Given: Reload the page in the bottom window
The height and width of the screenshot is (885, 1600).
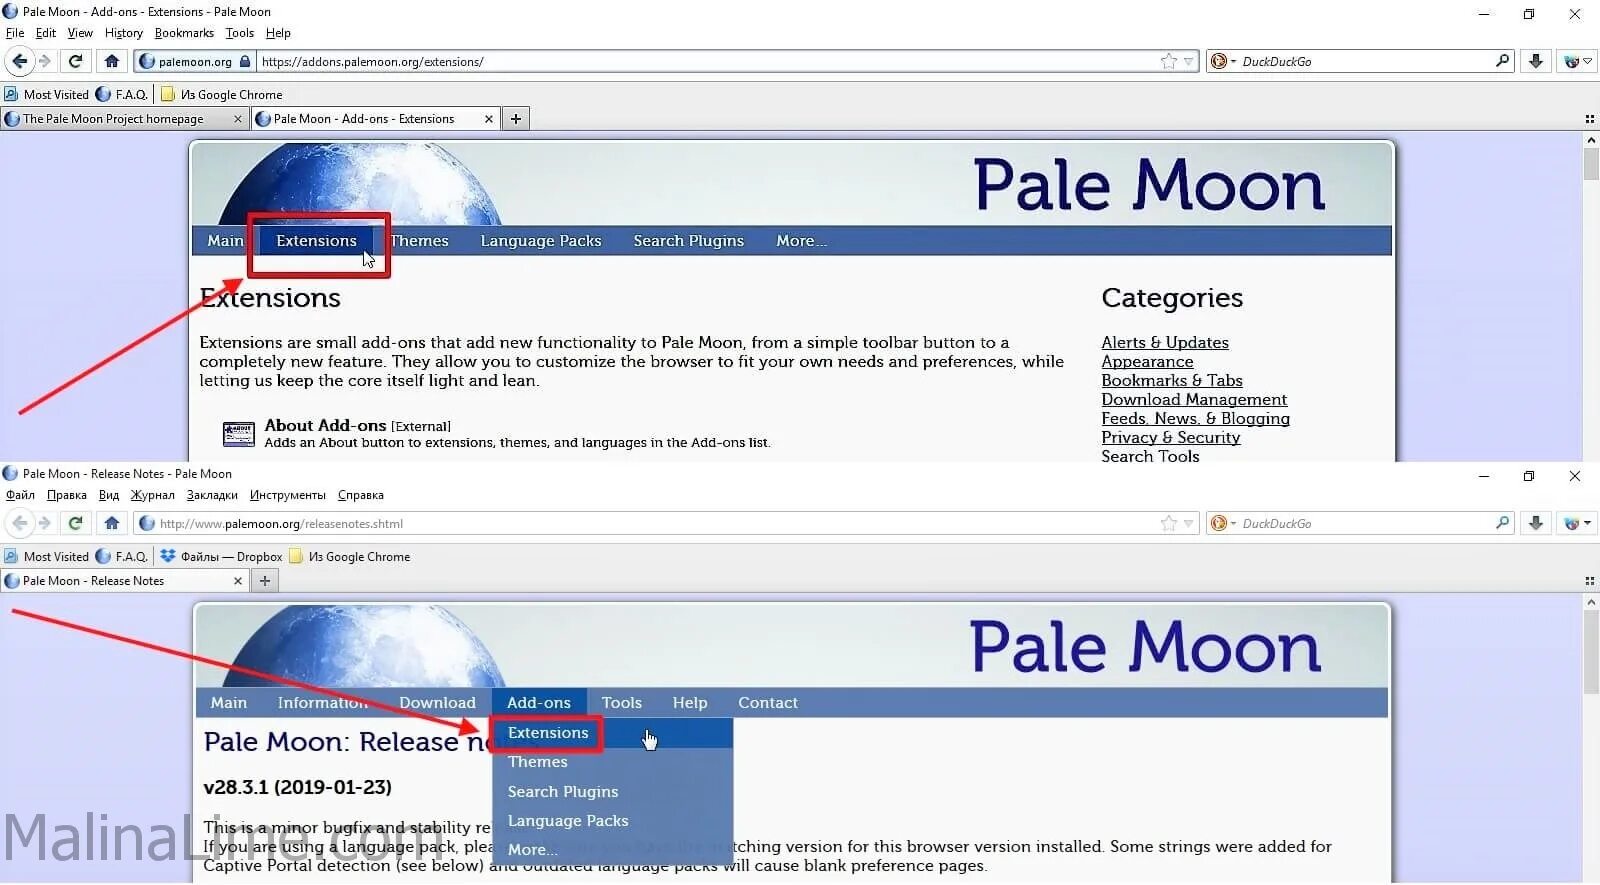Looking at the screenshot, I should (x=75, y=524).
